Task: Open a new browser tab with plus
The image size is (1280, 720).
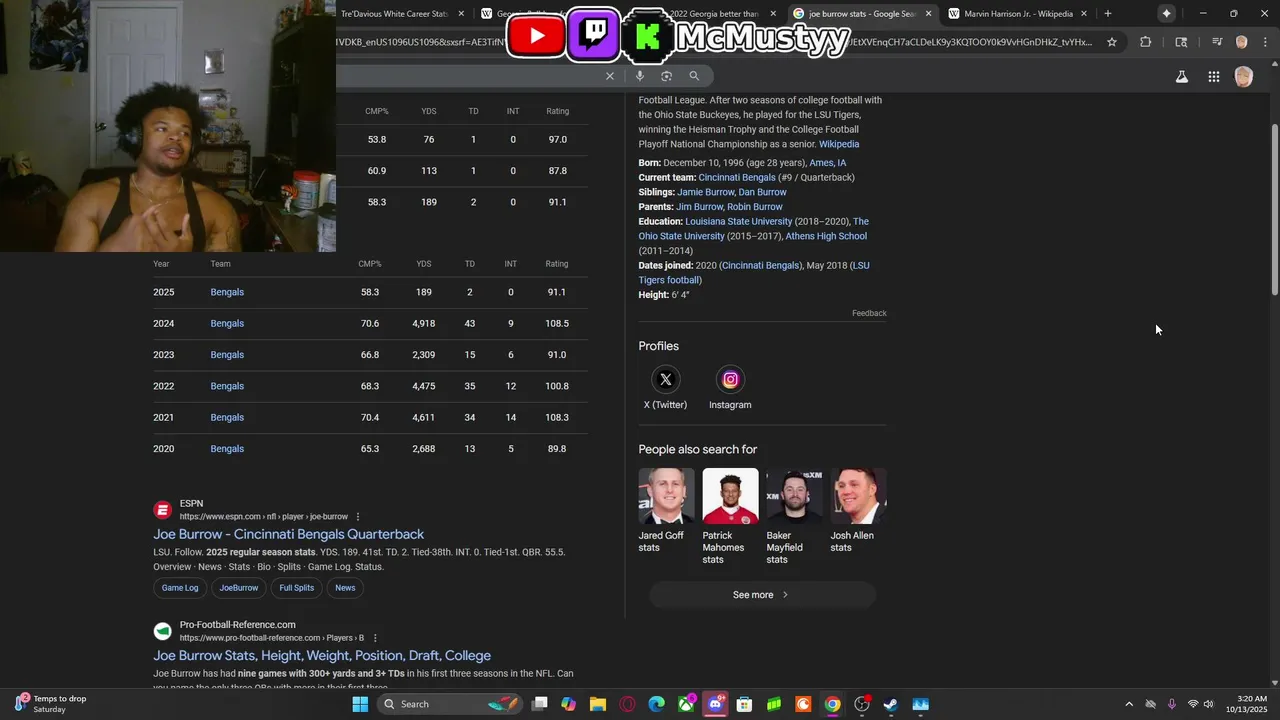Action: (1107, 14)
